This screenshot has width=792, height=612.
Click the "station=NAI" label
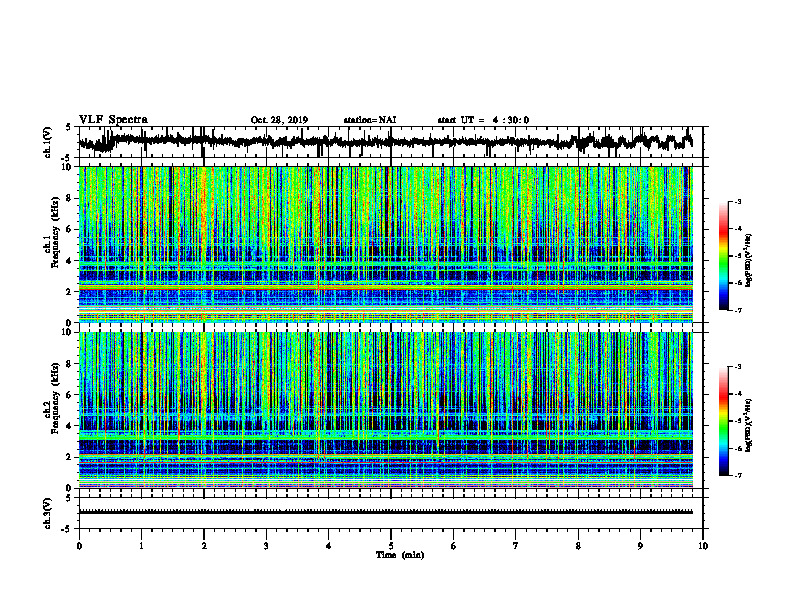[370, 120]
